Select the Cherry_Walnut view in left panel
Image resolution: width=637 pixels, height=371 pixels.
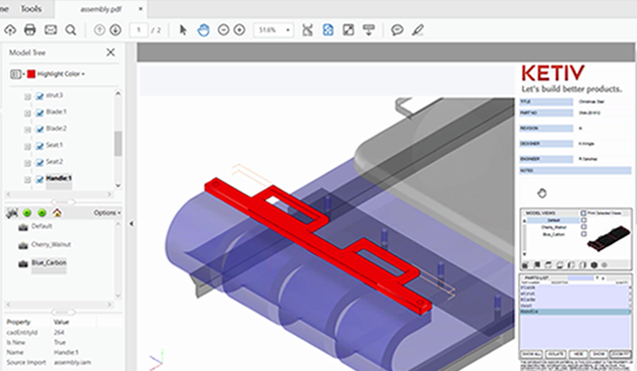tap(51, 245)
